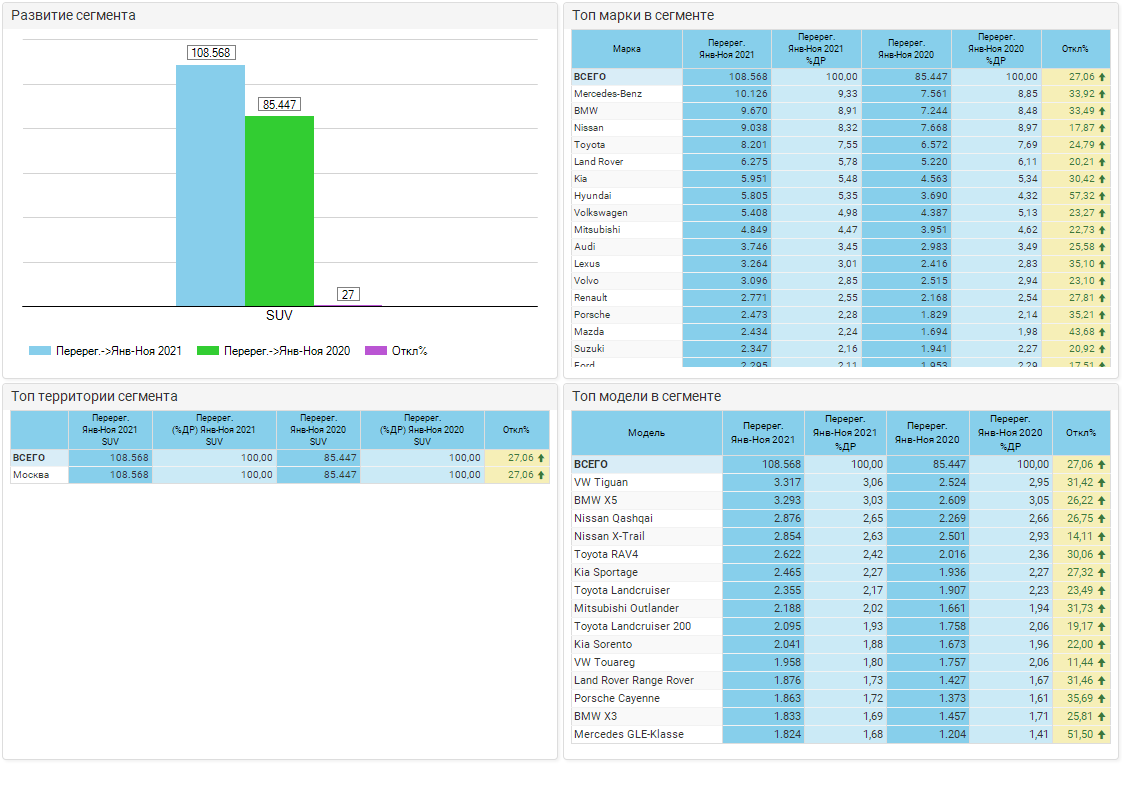1122x793 pixels.
Task: Select Land Rover in top brands table
Action: (x=599, y=162)
